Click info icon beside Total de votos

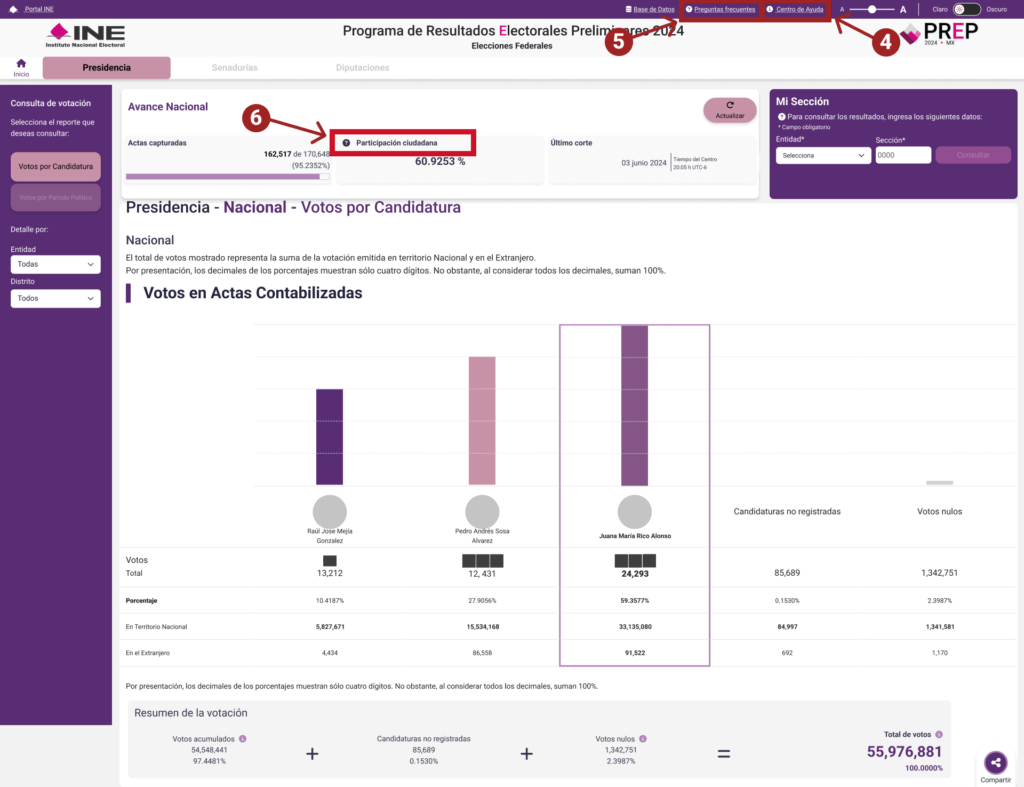pos(938,734)
